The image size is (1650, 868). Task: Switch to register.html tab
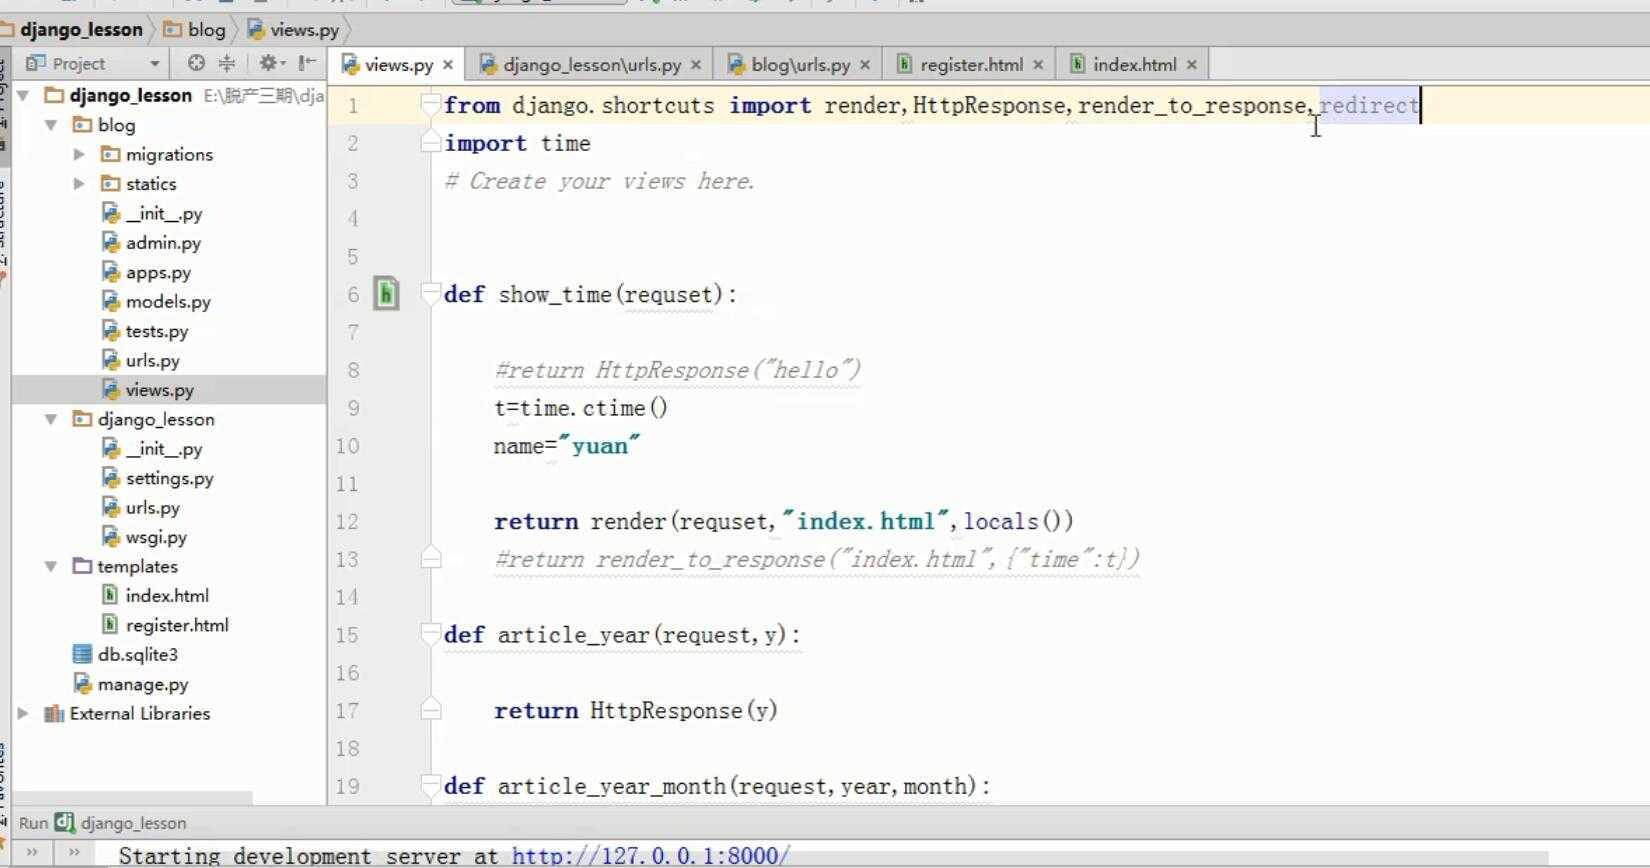(971, 64)
